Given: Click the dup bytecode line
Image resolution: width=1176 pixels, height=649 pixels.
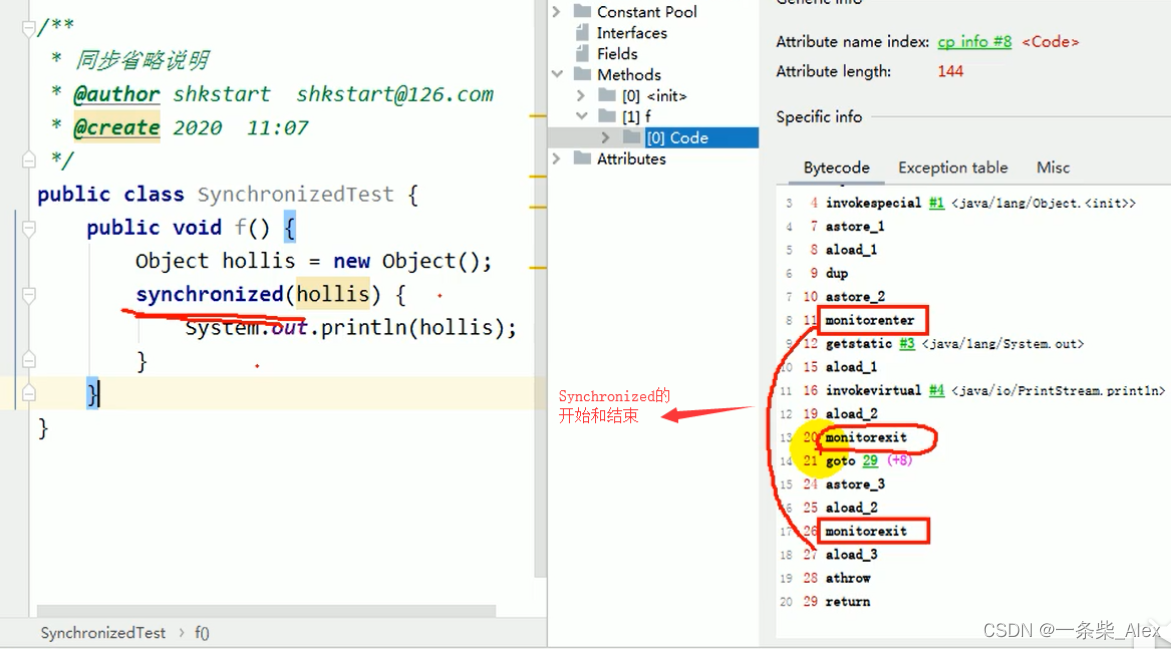Looking at the screenshot, I should pos(836,273).
